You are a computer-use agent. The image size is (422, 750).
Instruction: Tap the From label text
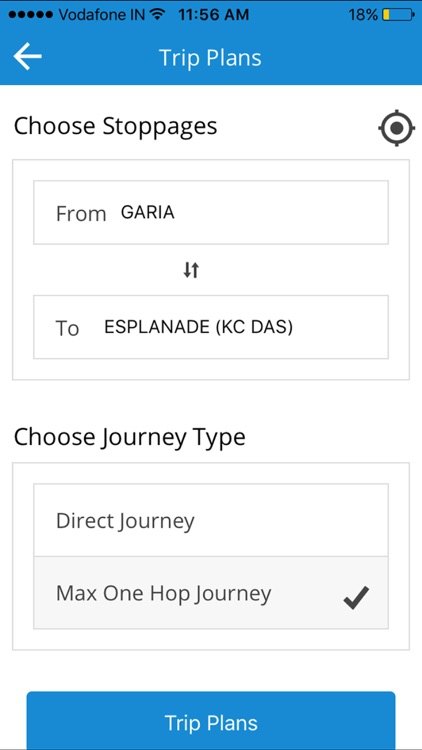coord(81,213)
